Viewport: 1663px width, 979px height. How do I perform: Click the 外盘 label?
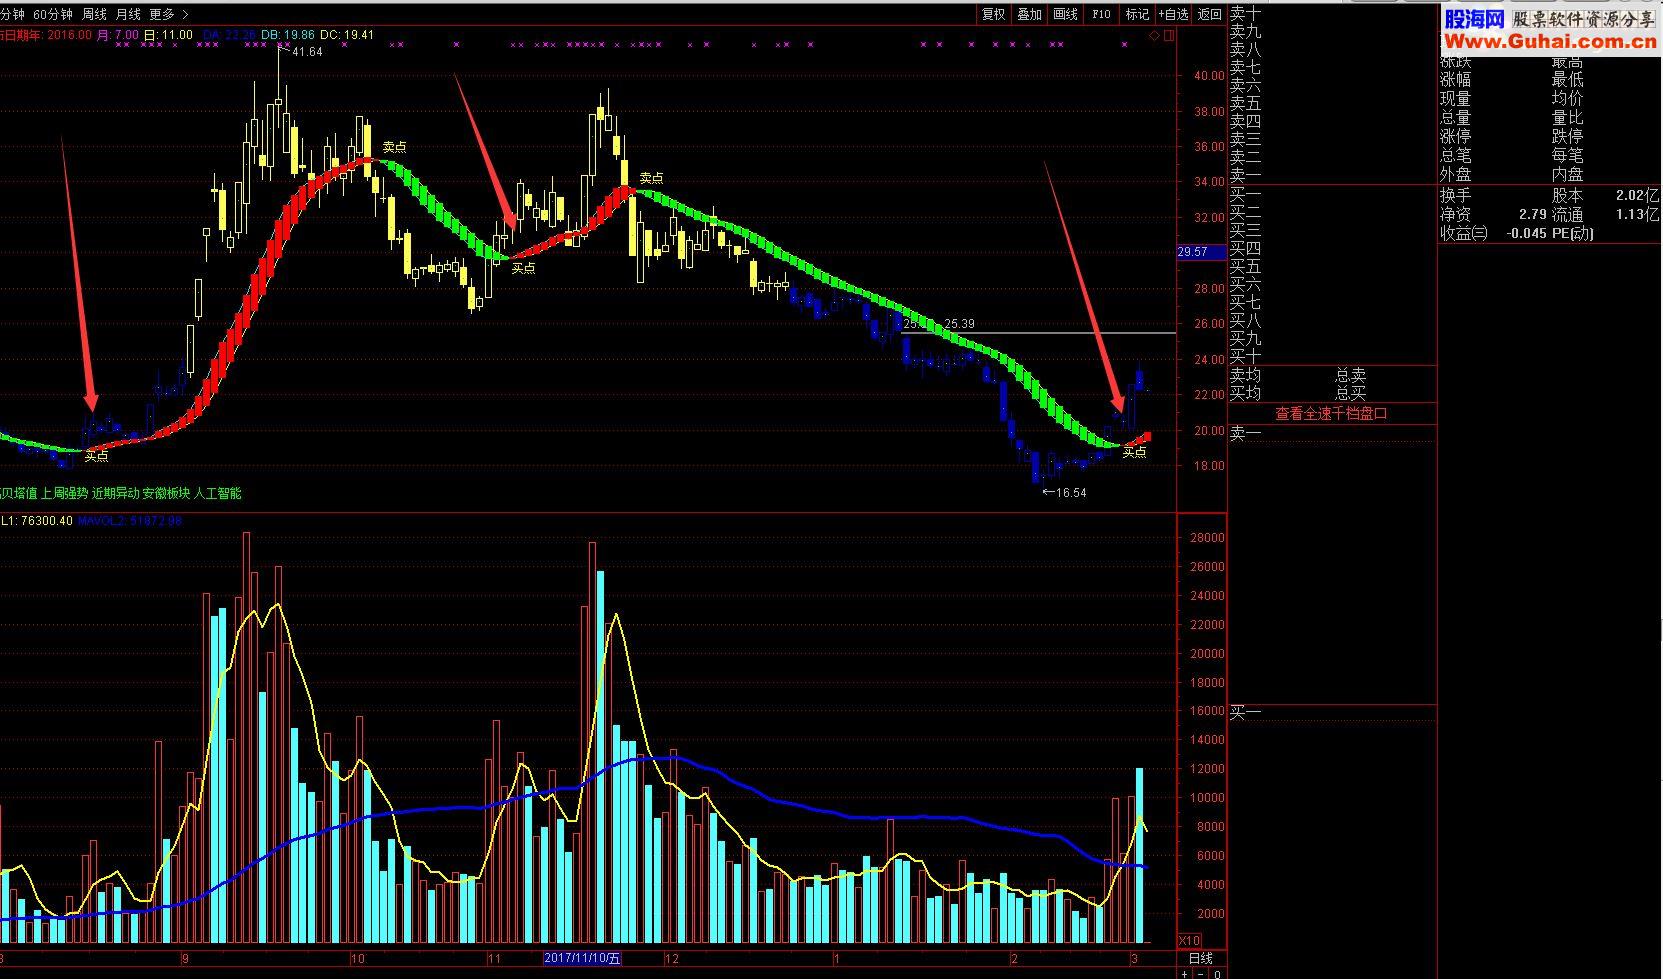[1455, 175]
